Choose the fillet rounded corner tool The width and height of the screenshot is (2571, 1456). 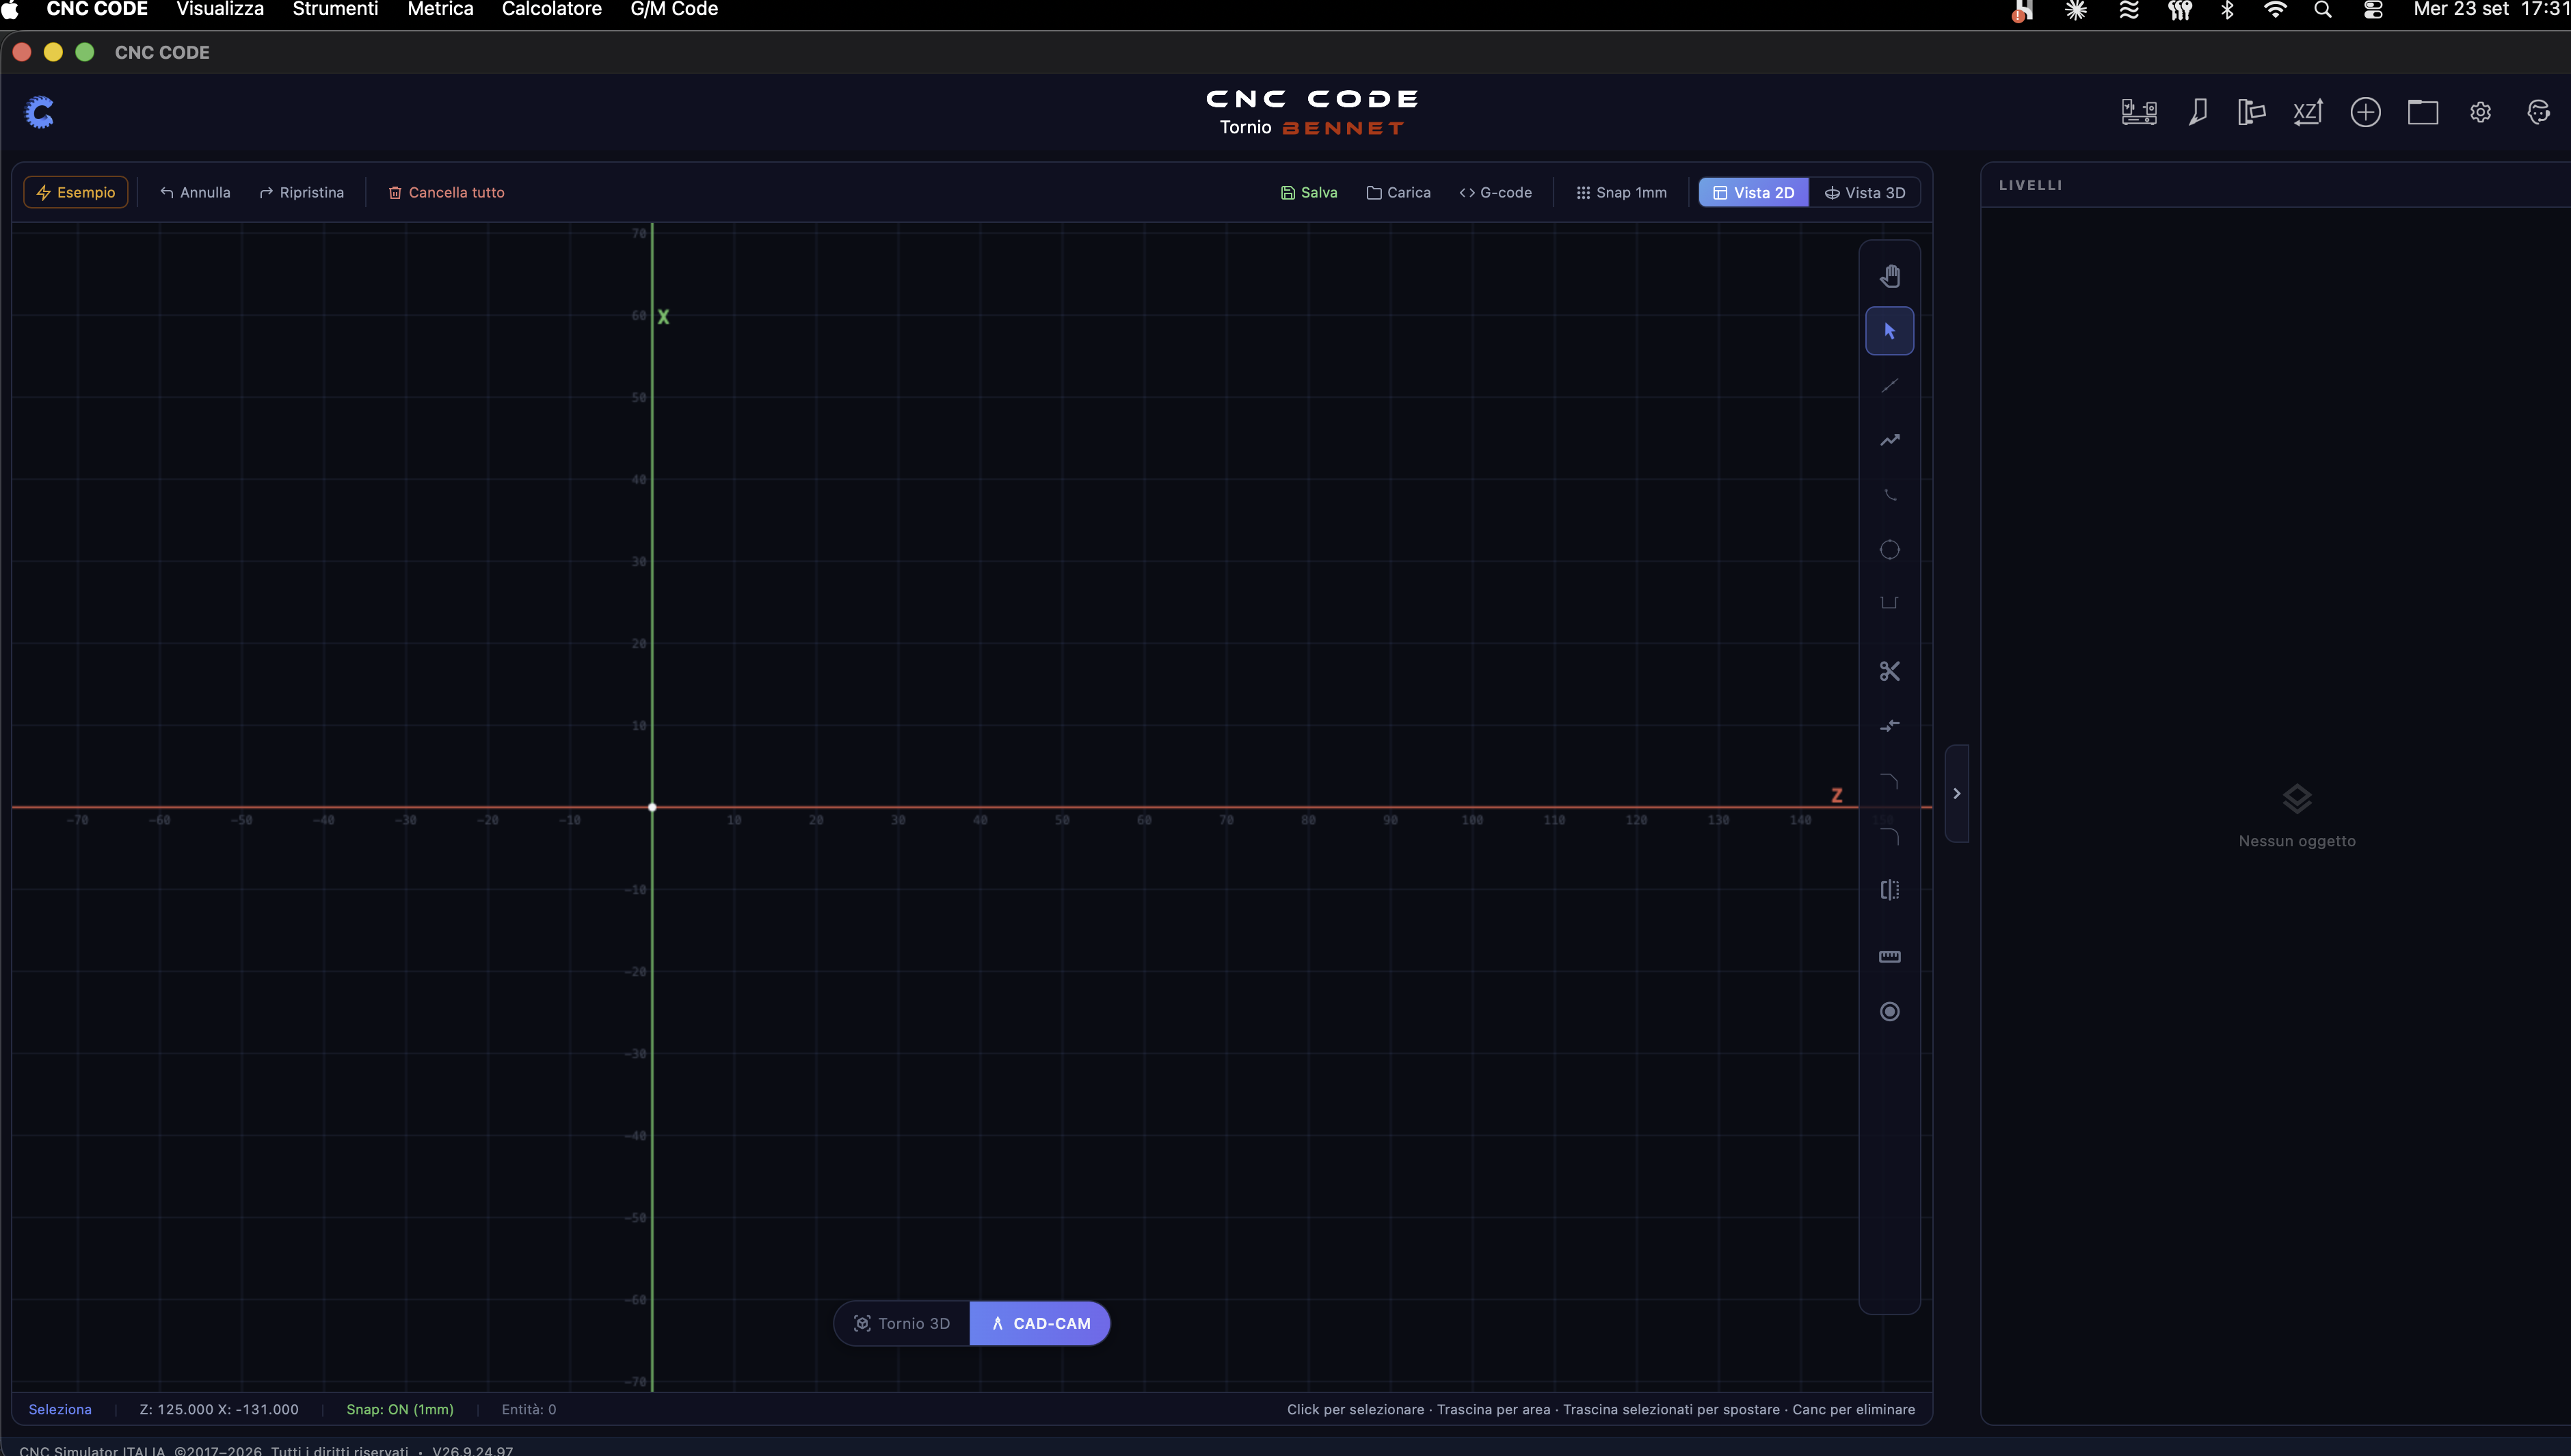pos(1889,836)
